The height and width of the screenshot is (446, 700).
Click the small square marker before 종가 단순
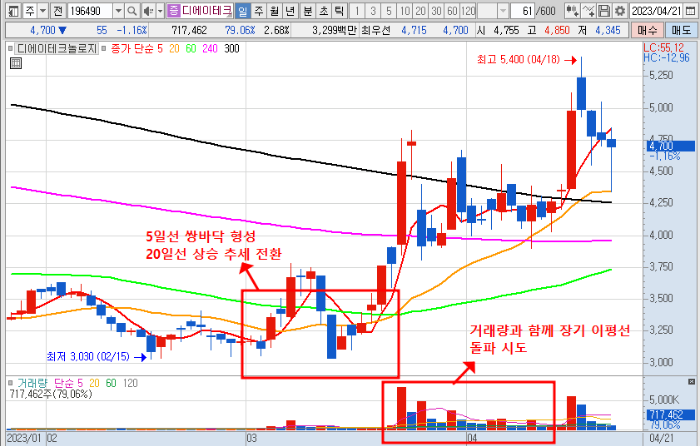tap(104, 48)
